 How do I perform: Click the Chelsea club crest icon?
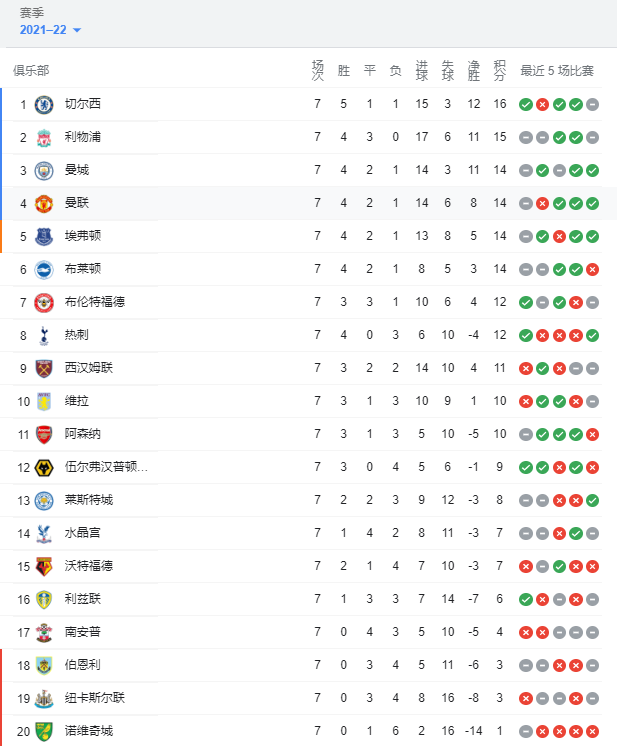point(44,105)
